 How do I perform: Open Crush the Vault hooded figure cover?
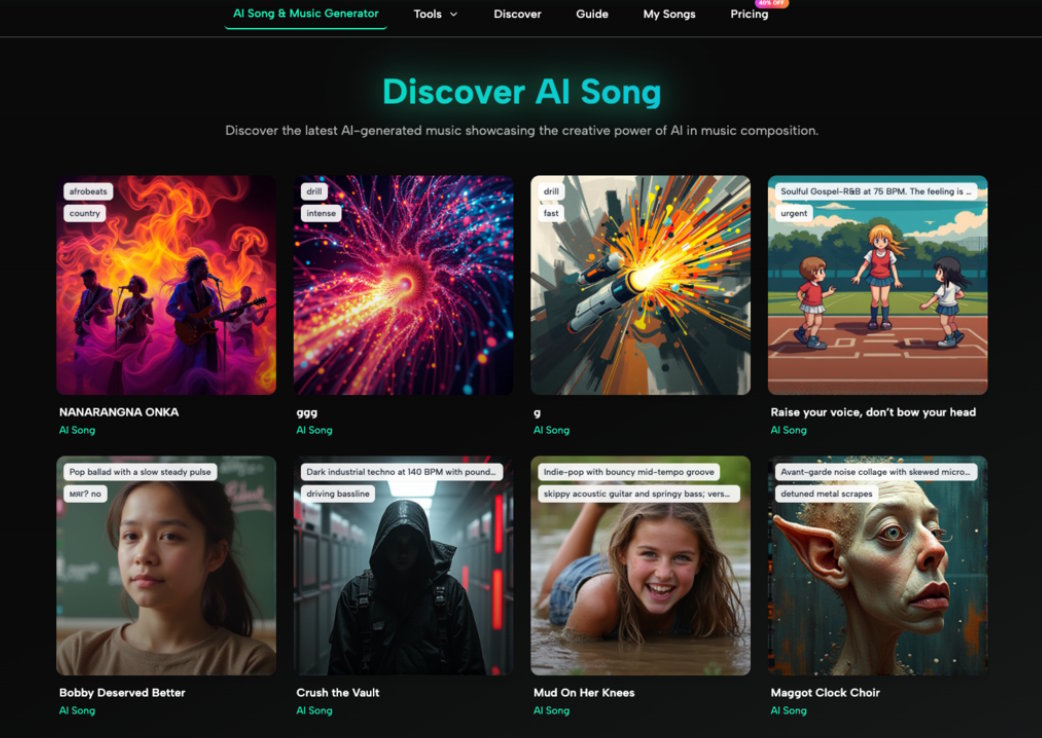403,565
